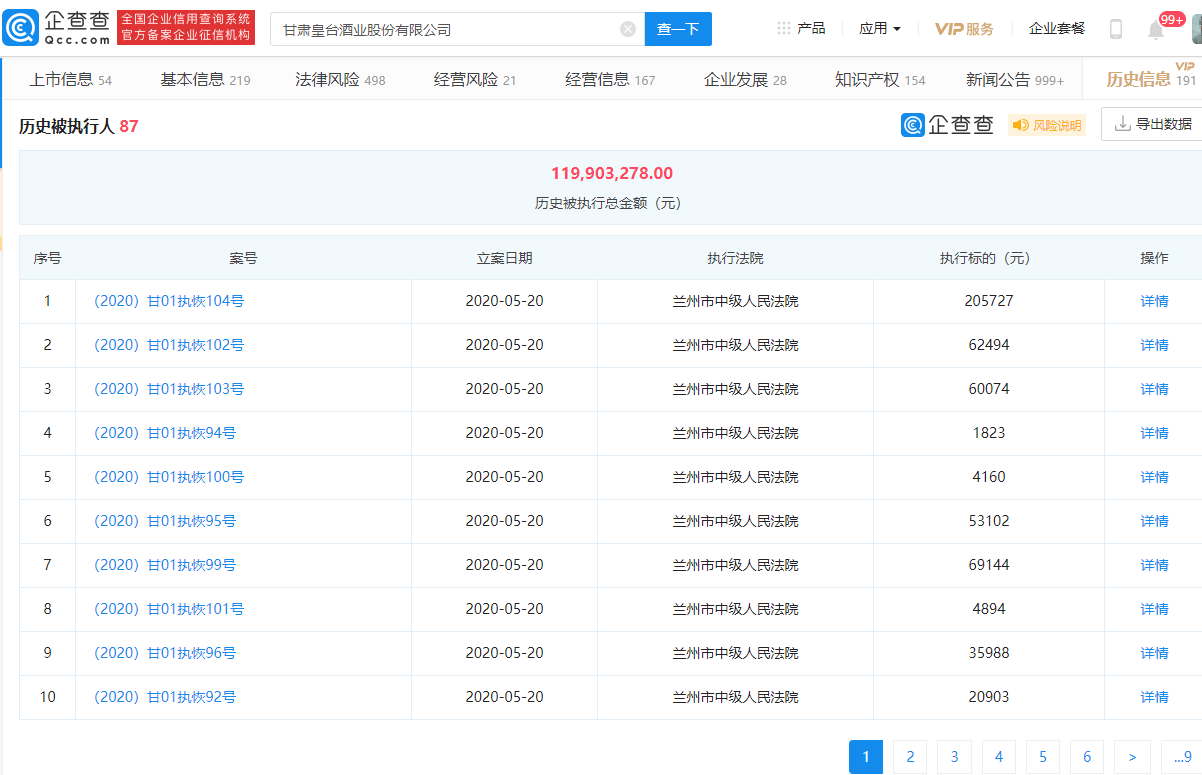Open 企业套餐 link in header
This screenshot has height=775, width=1202.
click(1057, 28)
